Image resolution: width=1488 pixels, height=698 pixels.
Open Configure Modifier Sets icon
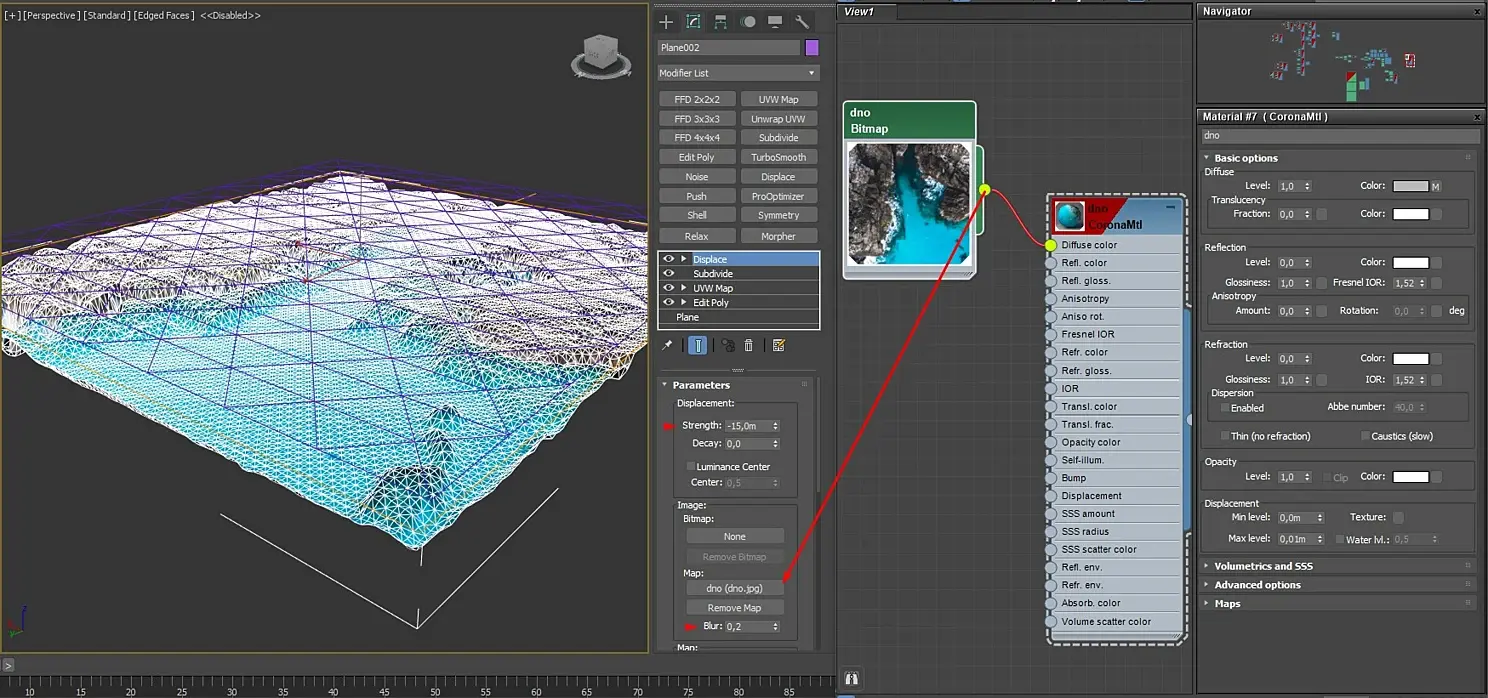[779, 345]
